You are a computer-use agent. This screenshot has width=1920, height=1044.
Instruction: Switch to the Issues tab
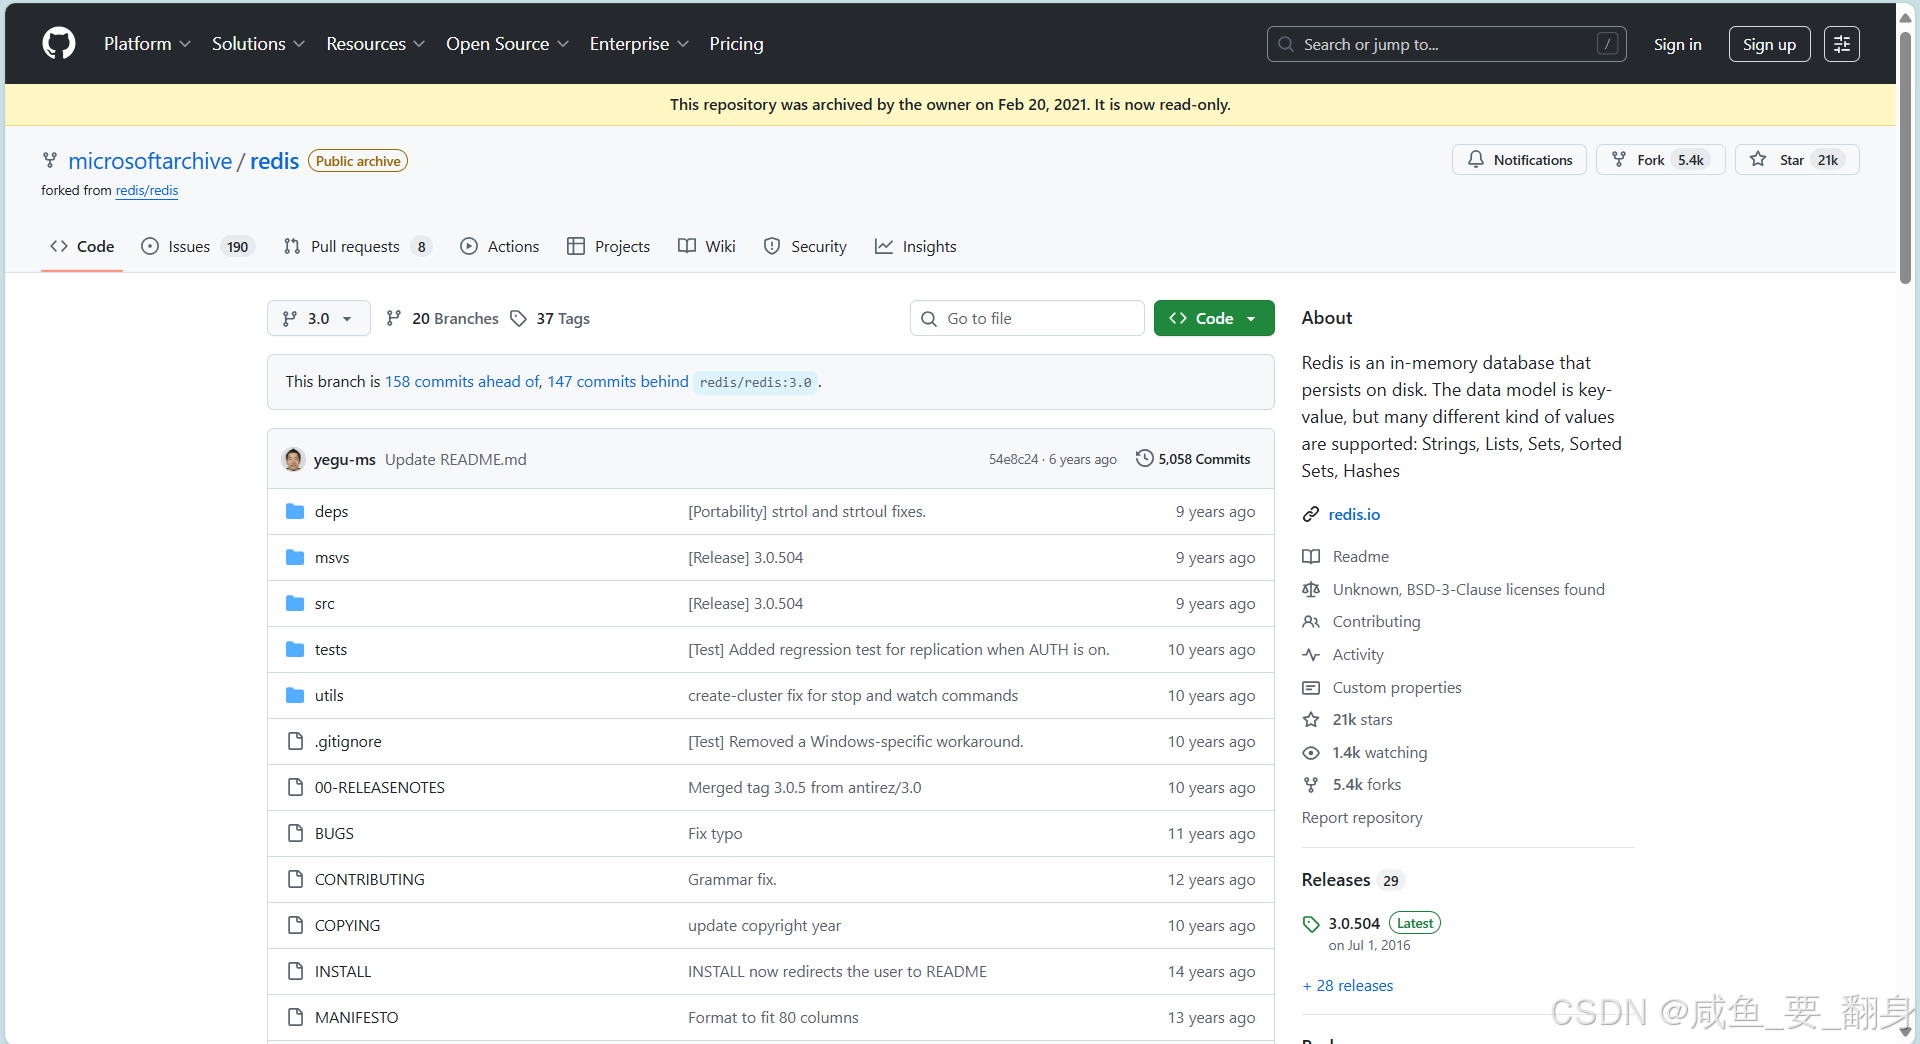(x=197, y=246)
